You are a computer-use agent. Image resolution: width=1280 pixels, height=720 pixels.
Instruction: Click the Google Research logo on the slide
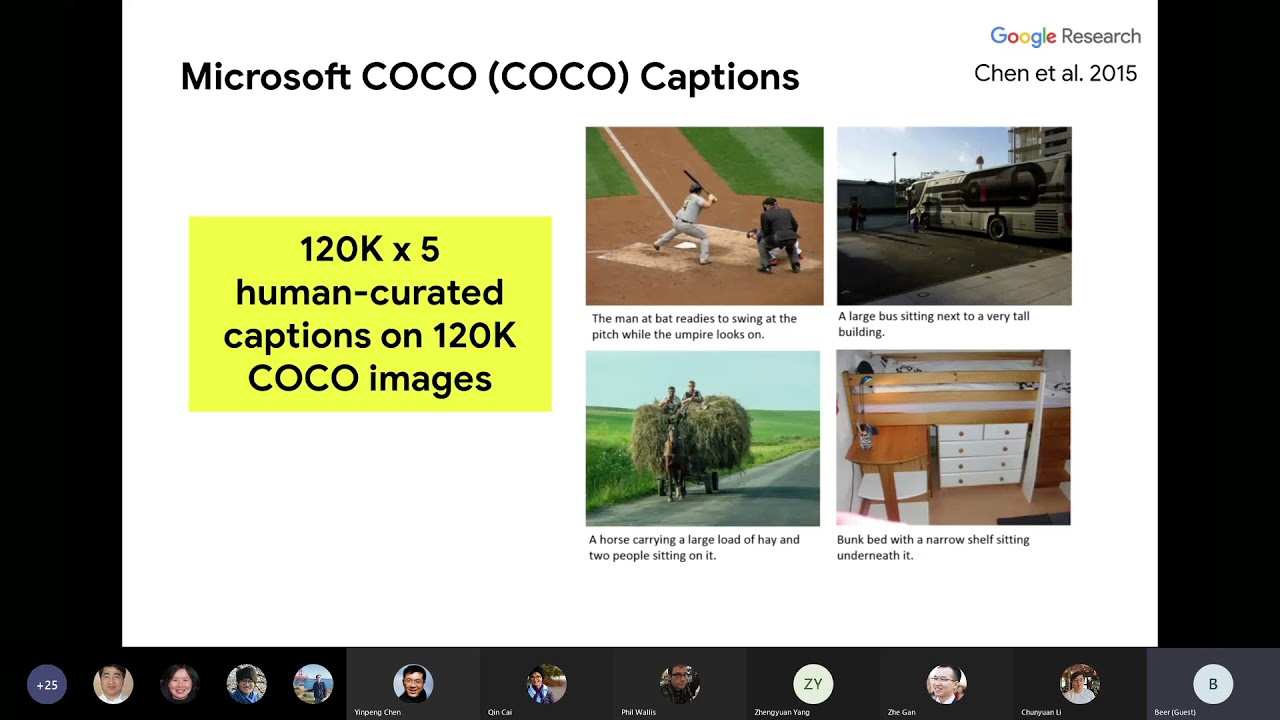click(x=1065, y=37)
